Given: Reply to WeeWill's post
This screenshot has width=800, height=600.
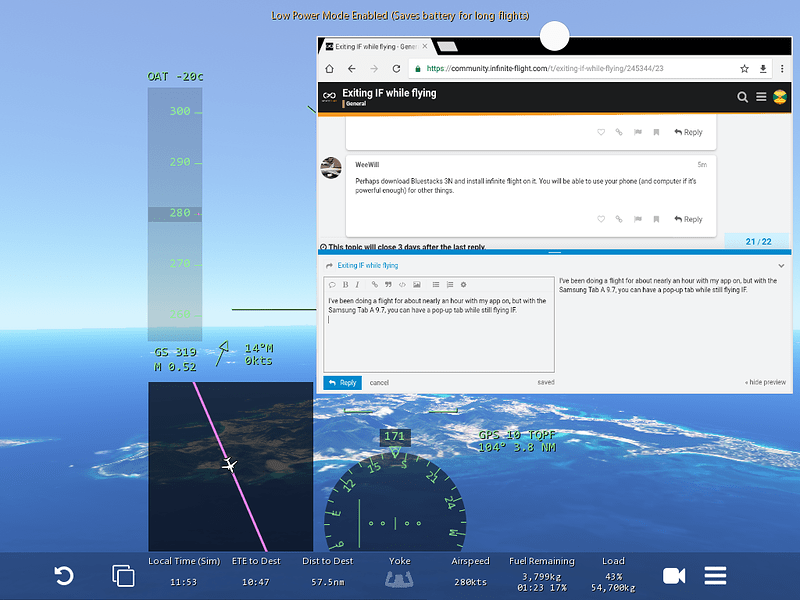Looking at the screenshot, I should [688, 219].
